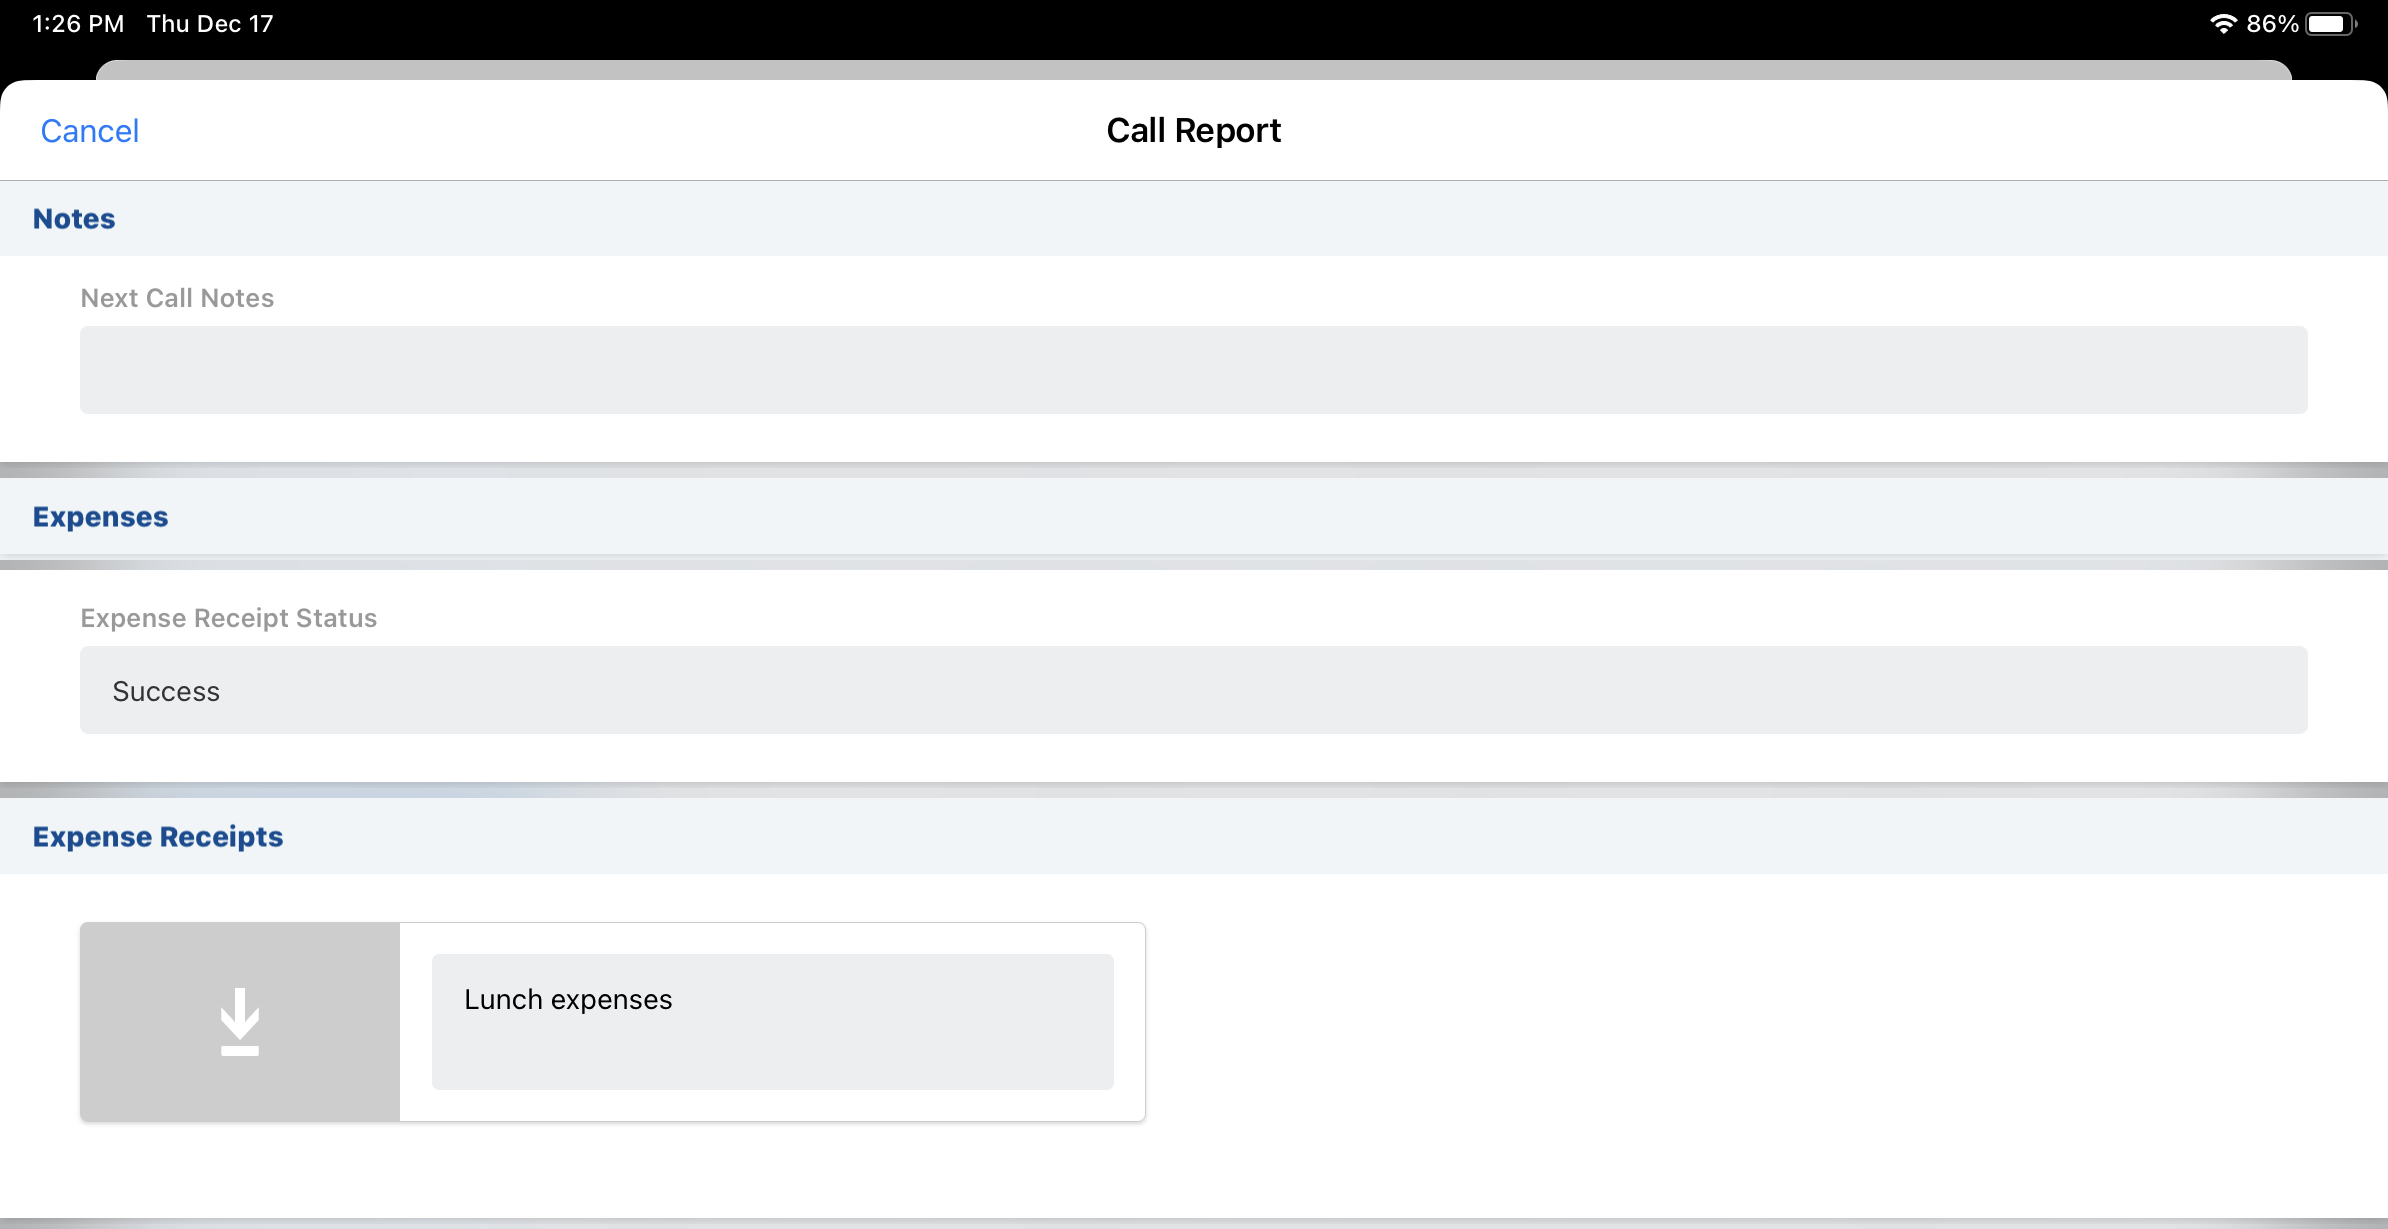This screenshot has width=2388, height=1229.
Task: Tap the gray background sheet edge above modal
Action: click(x=1193, y=69)
